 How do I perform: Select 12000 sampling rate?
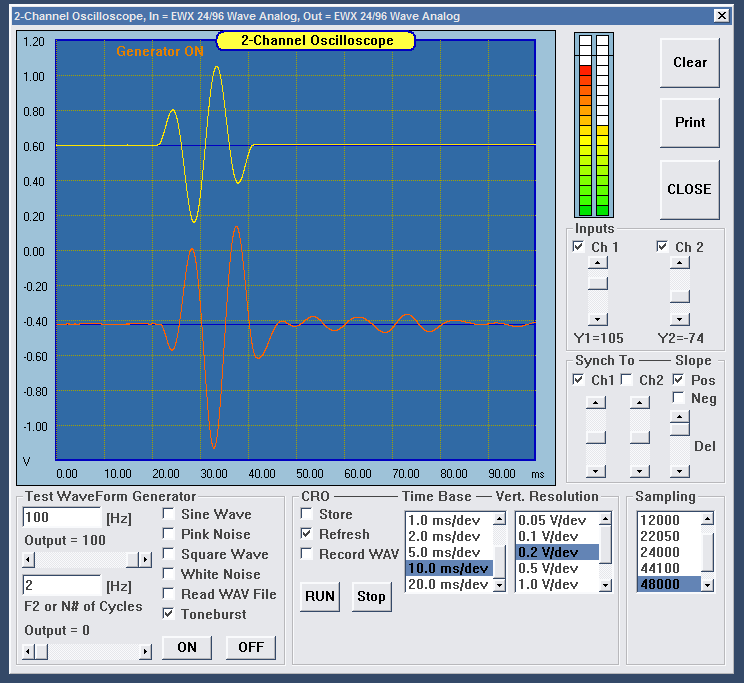point(669,521)
